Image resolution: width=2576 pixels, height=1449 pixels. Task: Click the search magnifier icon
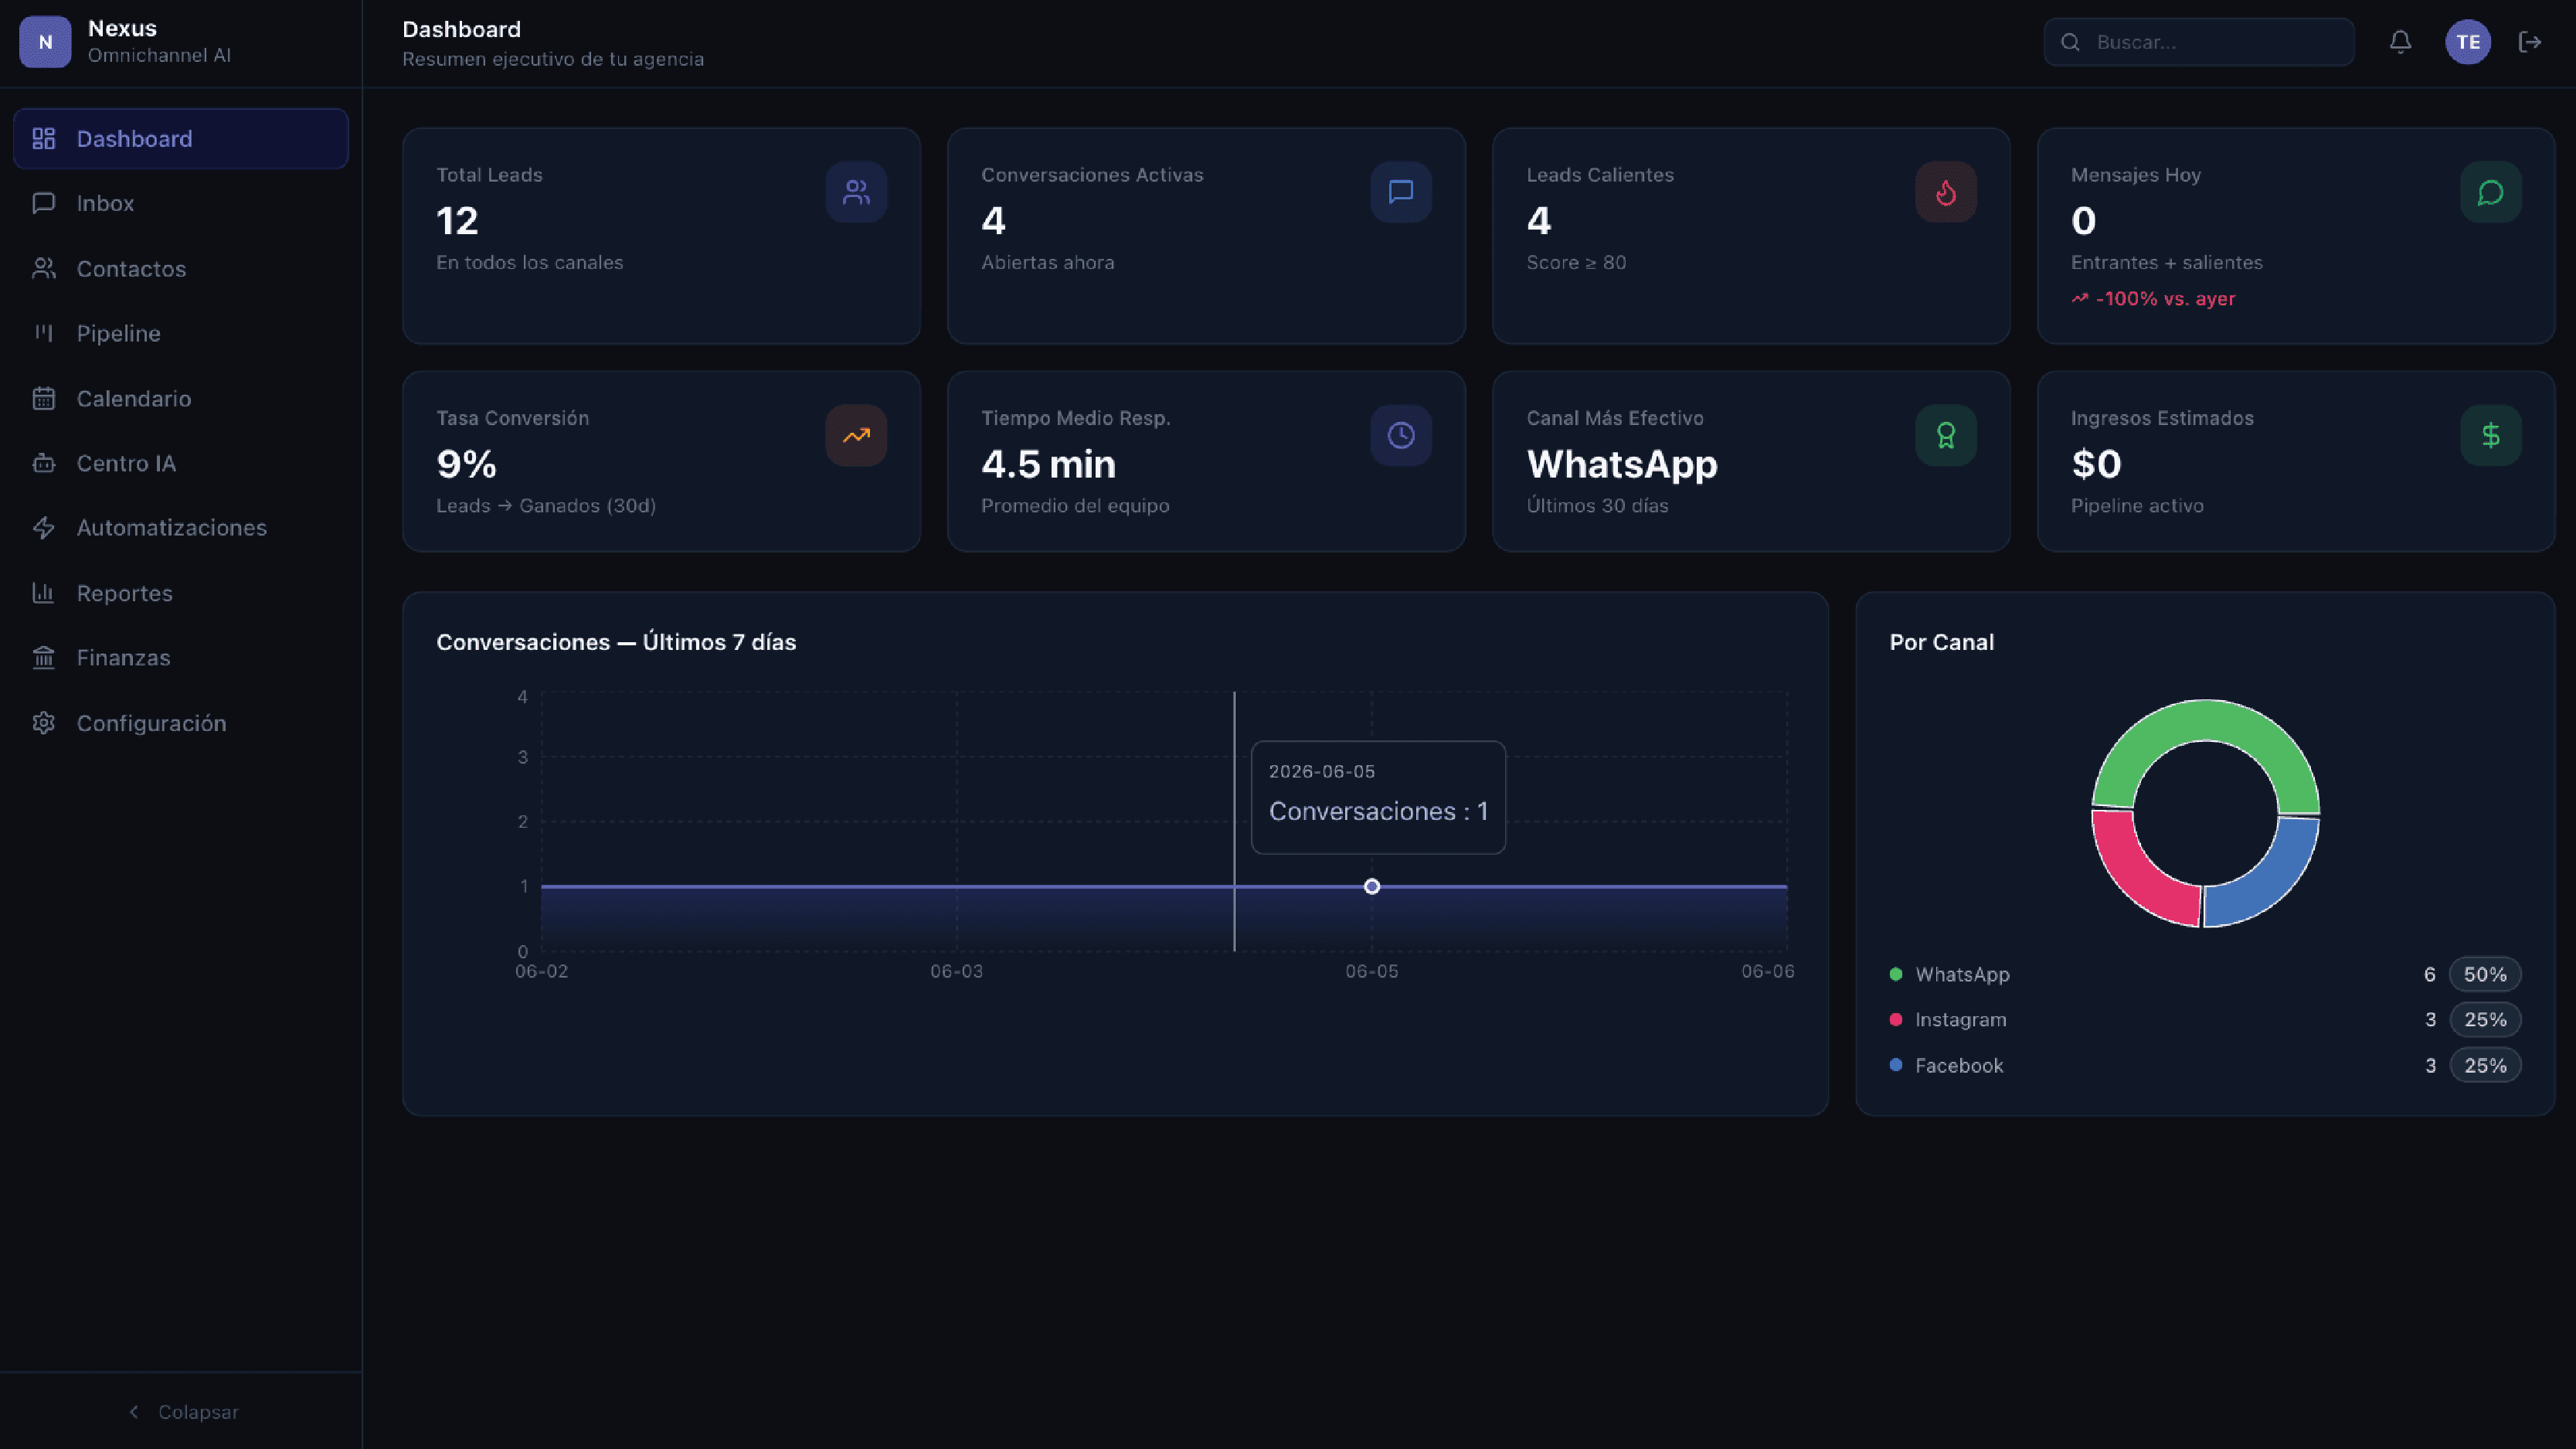2071,42
